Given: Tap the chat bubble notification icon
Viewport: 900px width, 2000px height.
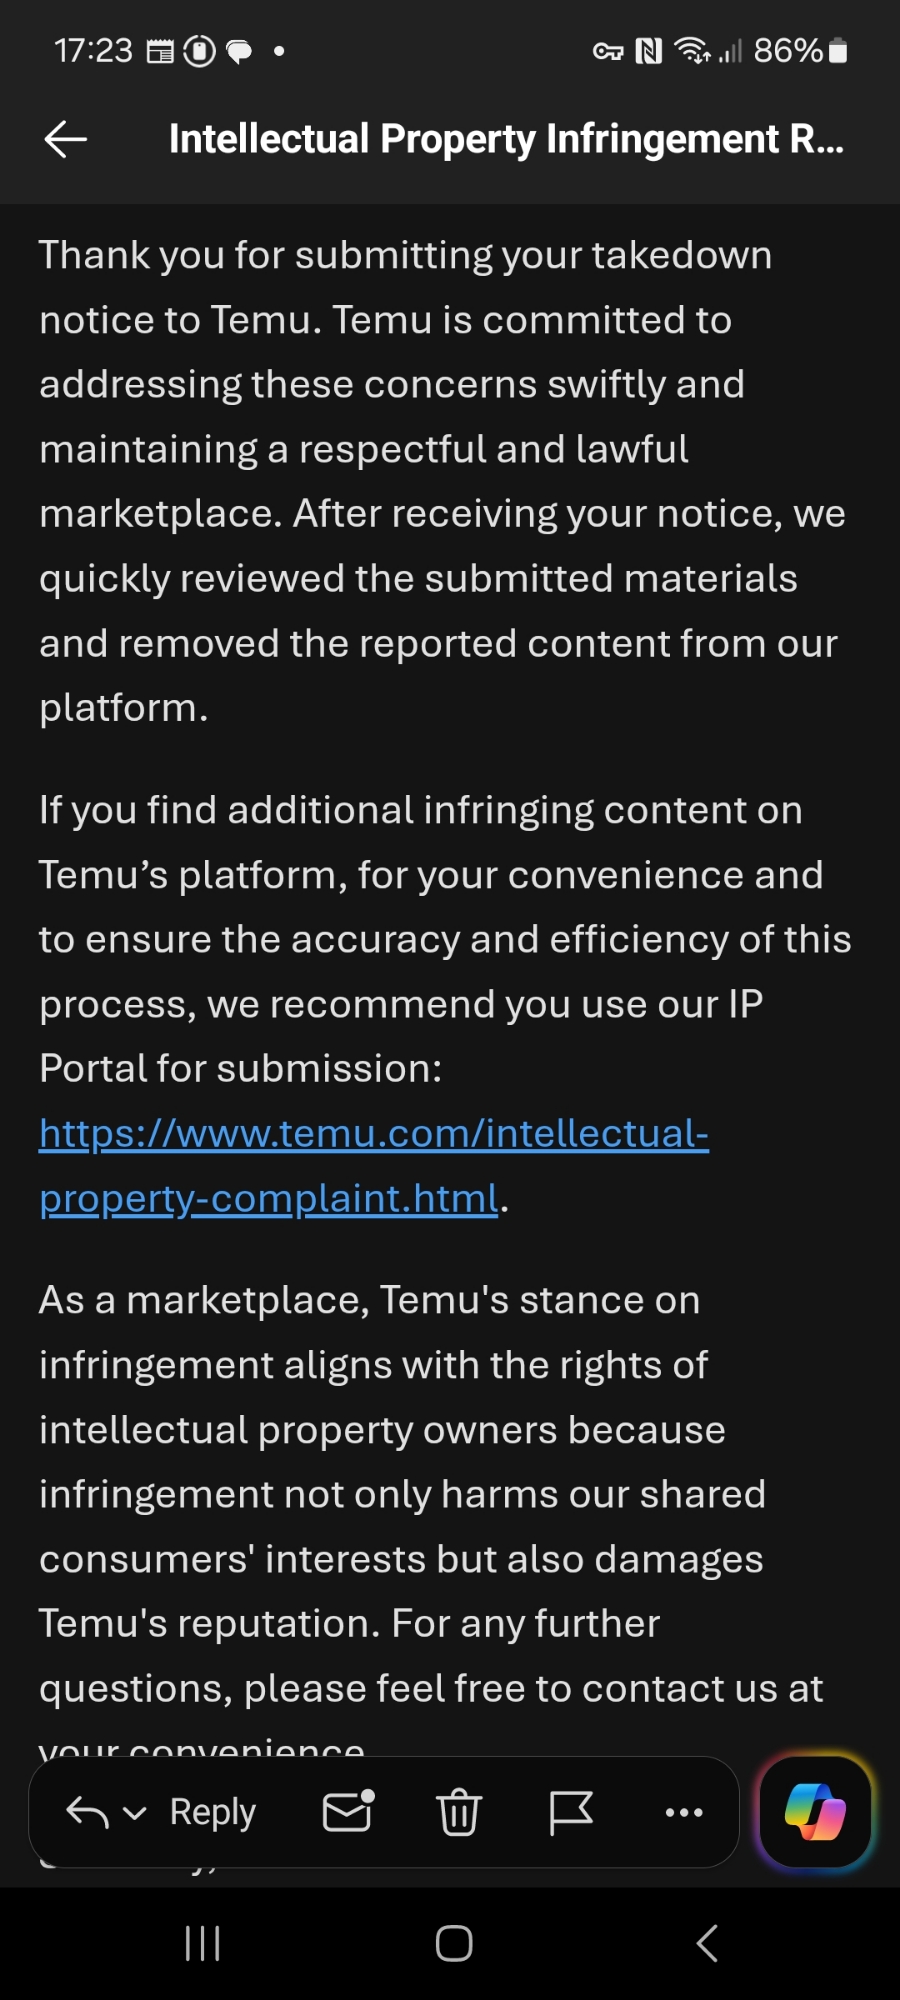Looking at the screenshot, I should 239,51.
